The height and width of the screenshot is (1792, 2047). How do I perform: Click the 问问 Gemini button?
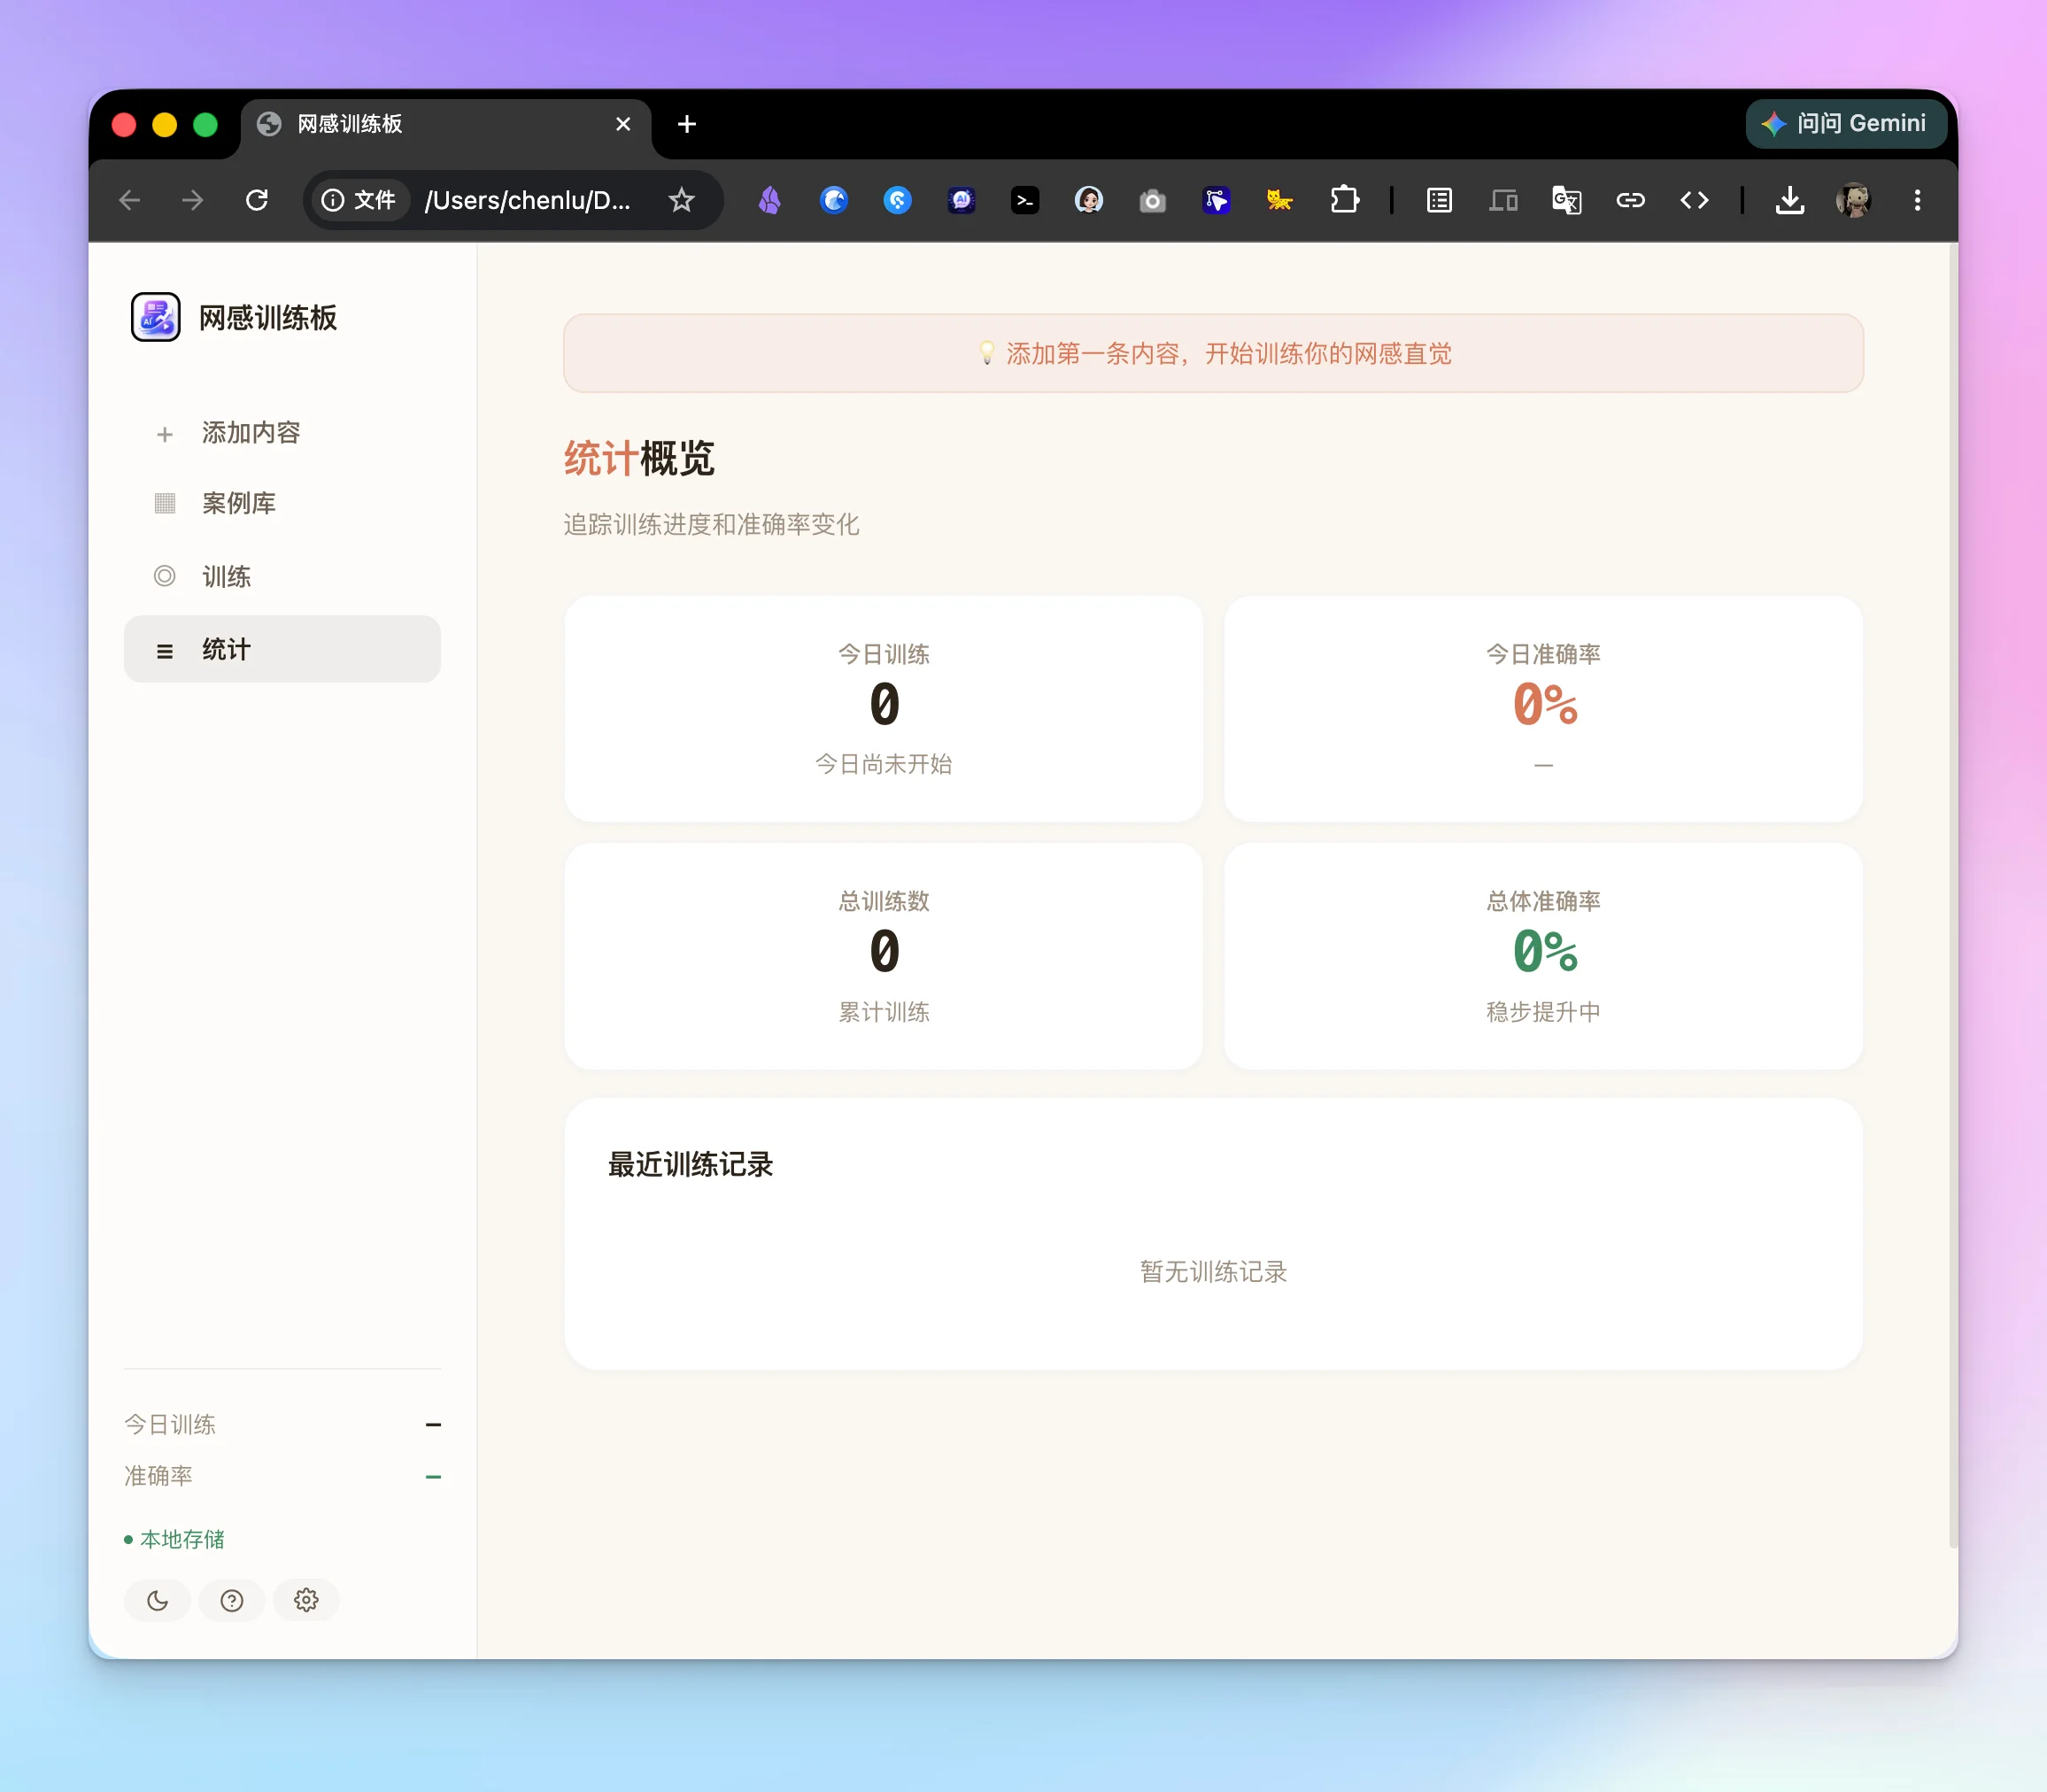pos(1846,123)
